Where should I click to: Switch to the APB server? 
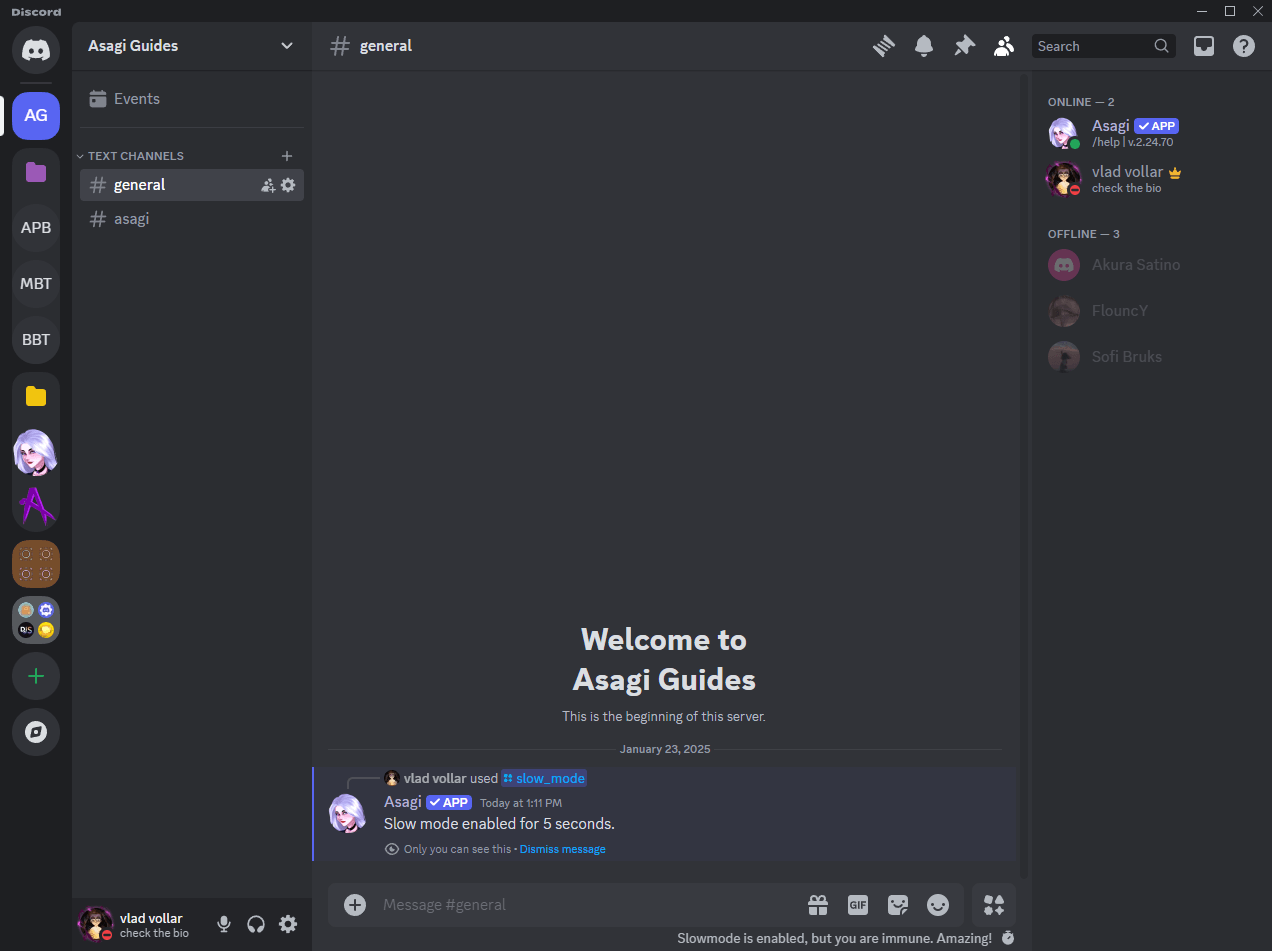tap(36, 227)
